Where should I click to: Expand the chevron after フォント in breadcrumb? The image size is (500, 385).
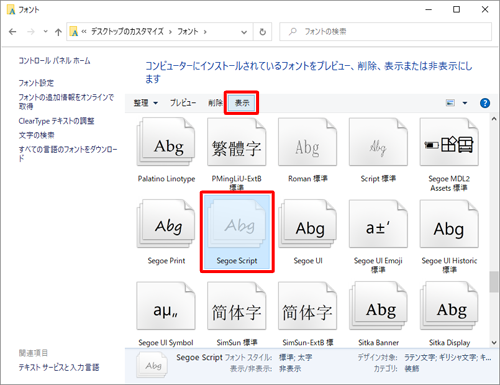[205, 32]
